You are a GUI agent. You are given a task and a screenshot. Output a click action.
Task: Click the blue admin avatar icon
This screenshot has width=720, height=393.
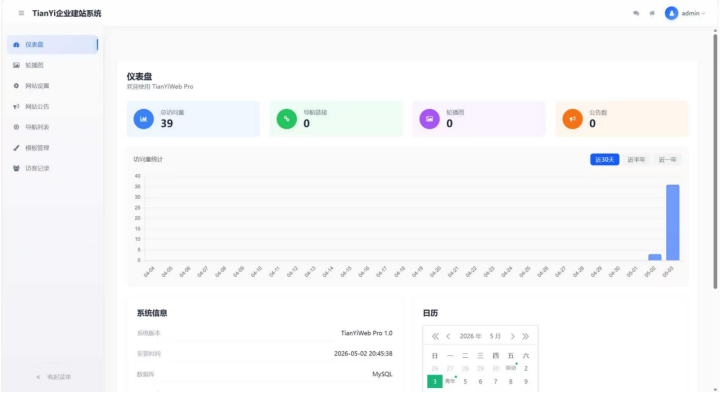[x=671, y=13]
